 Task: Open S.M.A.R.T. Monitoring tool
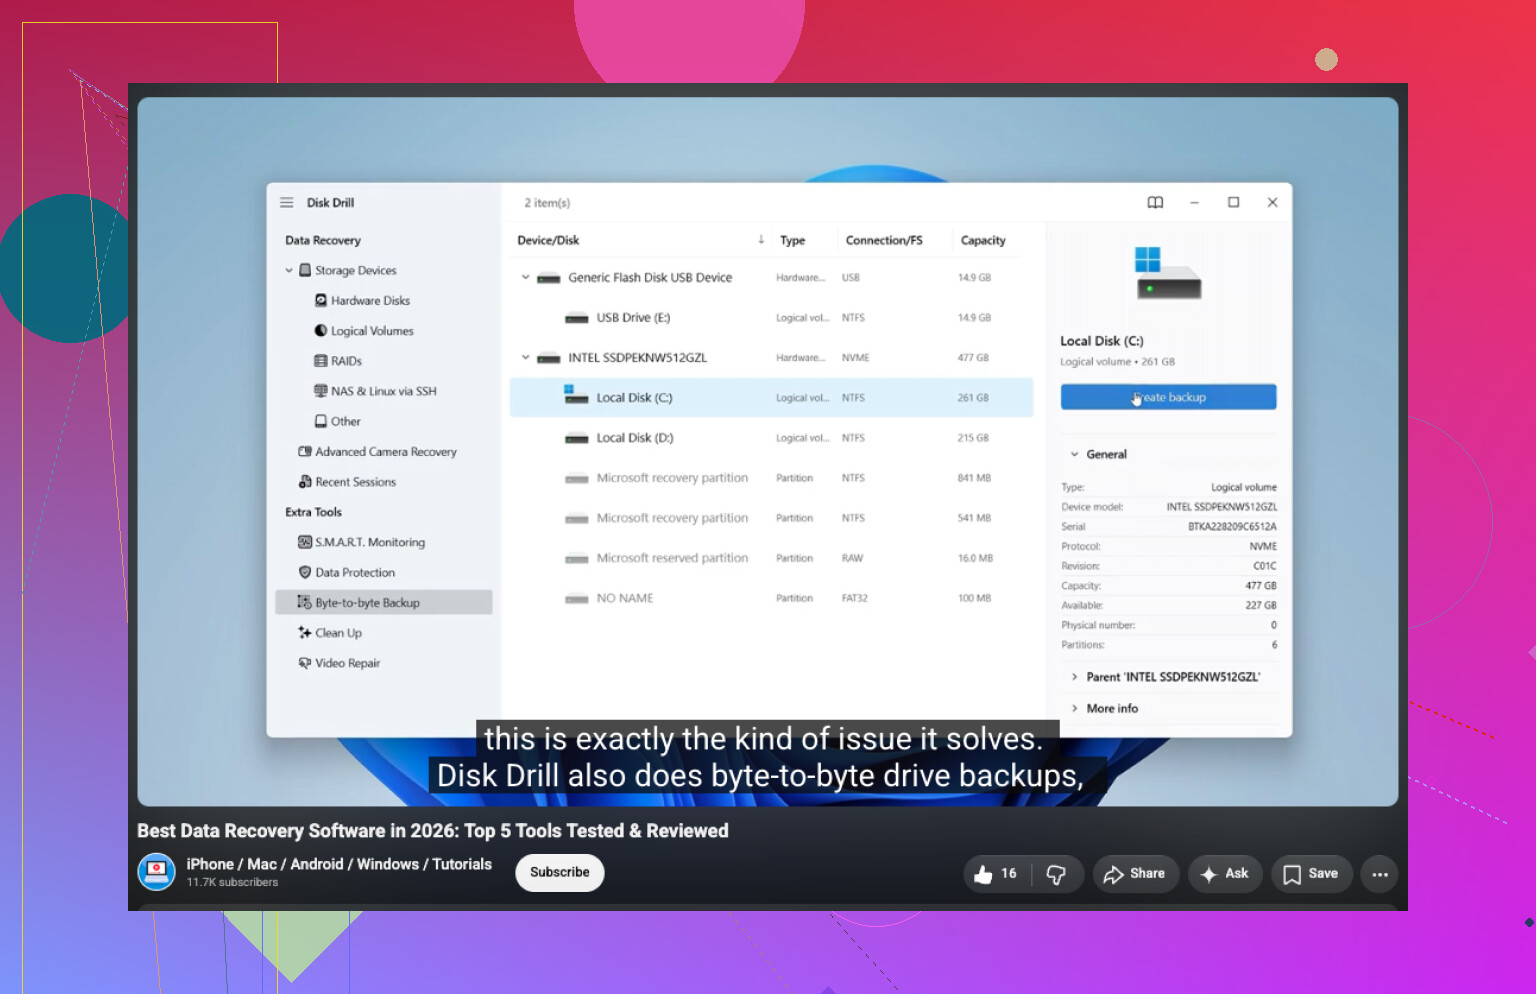(x=370, y=542)
